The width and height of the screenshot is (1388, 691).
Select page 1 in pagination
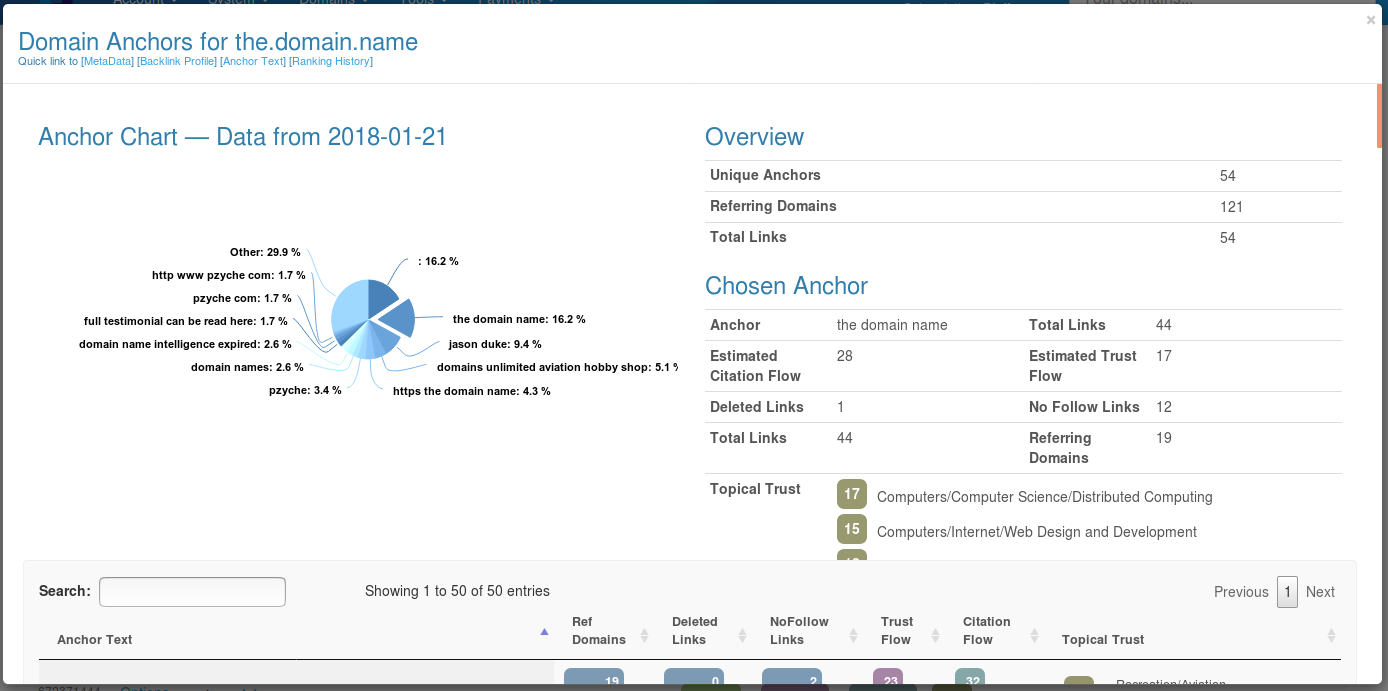click(x=1288, y=592)
